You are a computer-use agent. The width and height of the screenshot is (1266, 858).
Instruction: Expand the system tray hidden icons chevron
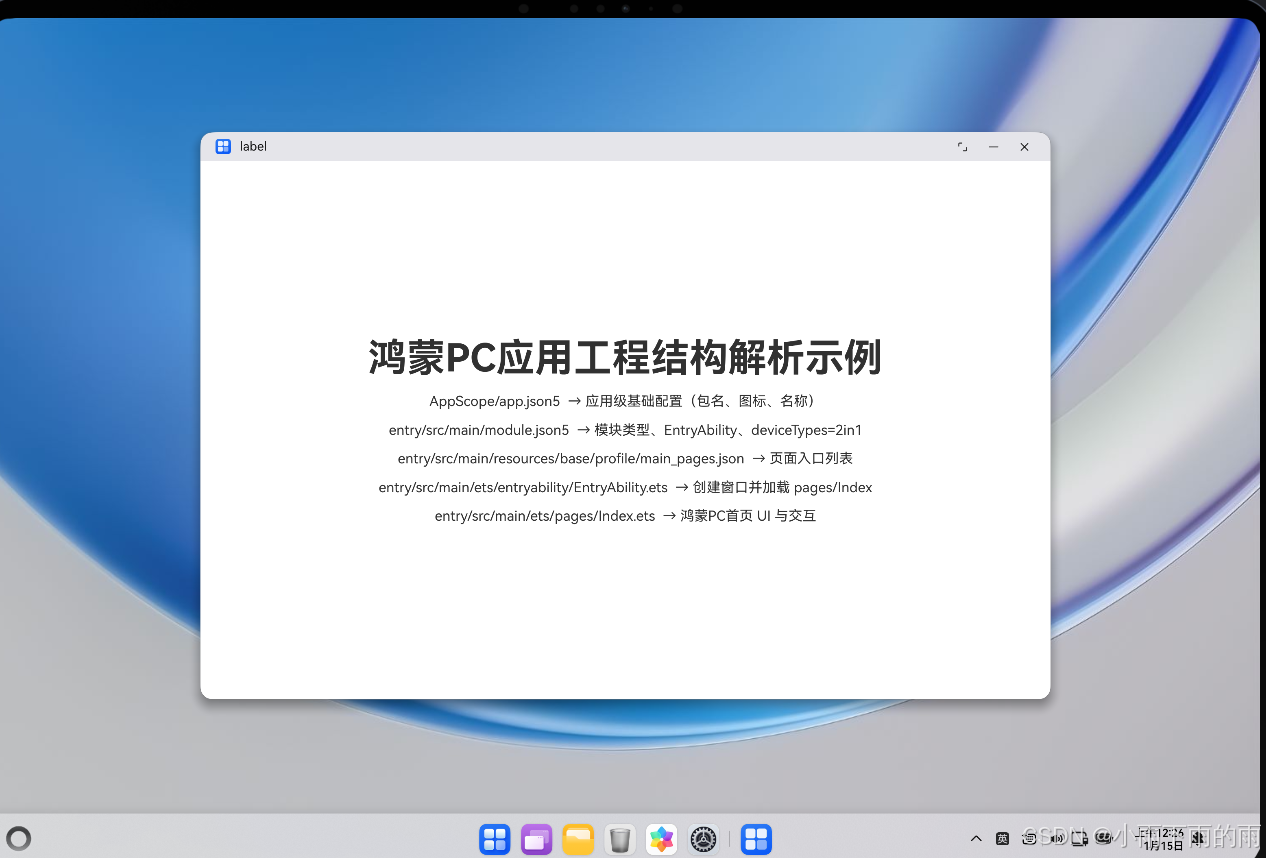tap(976, 838)
